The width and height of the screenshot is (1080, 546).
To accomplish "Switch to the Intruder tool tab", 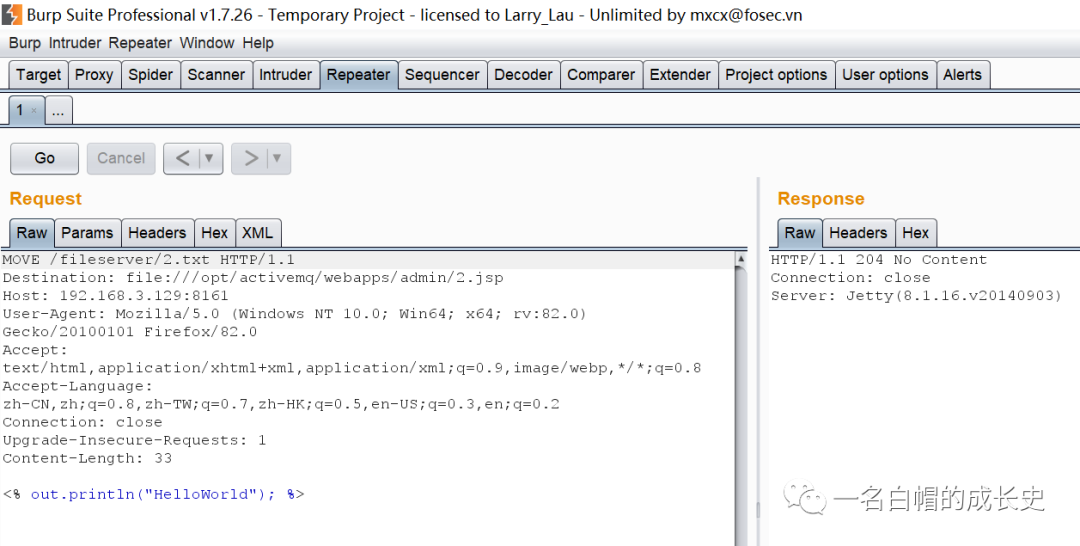I will click(286, 75).
